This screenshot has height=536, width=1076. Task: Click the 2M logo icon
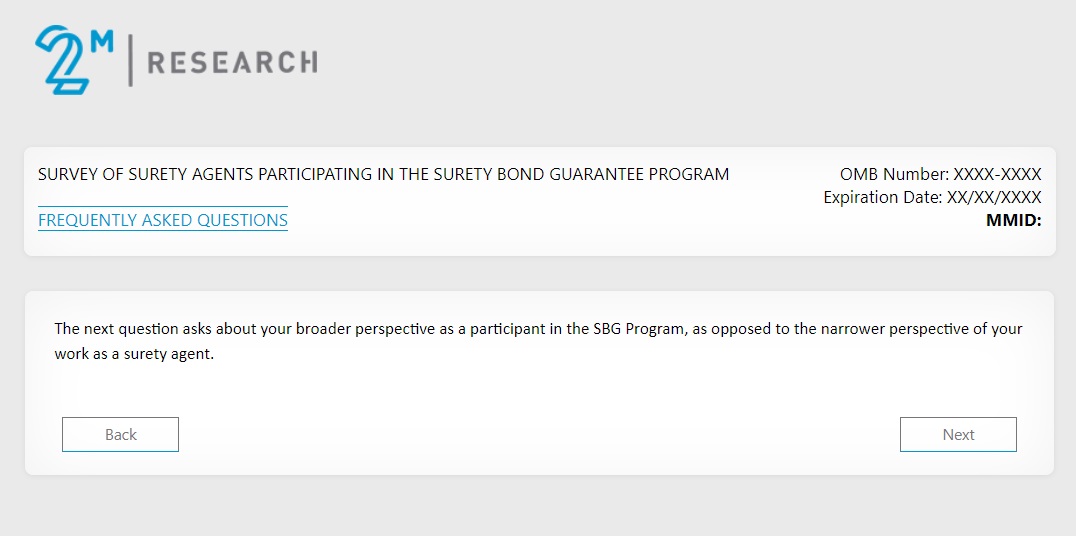[65, 62]
